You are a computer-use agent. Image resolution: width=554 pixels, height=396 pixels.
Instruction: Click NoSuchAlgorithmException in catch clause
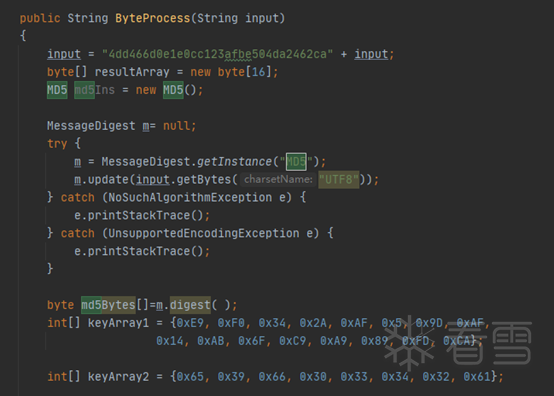[x=190, y=197]
